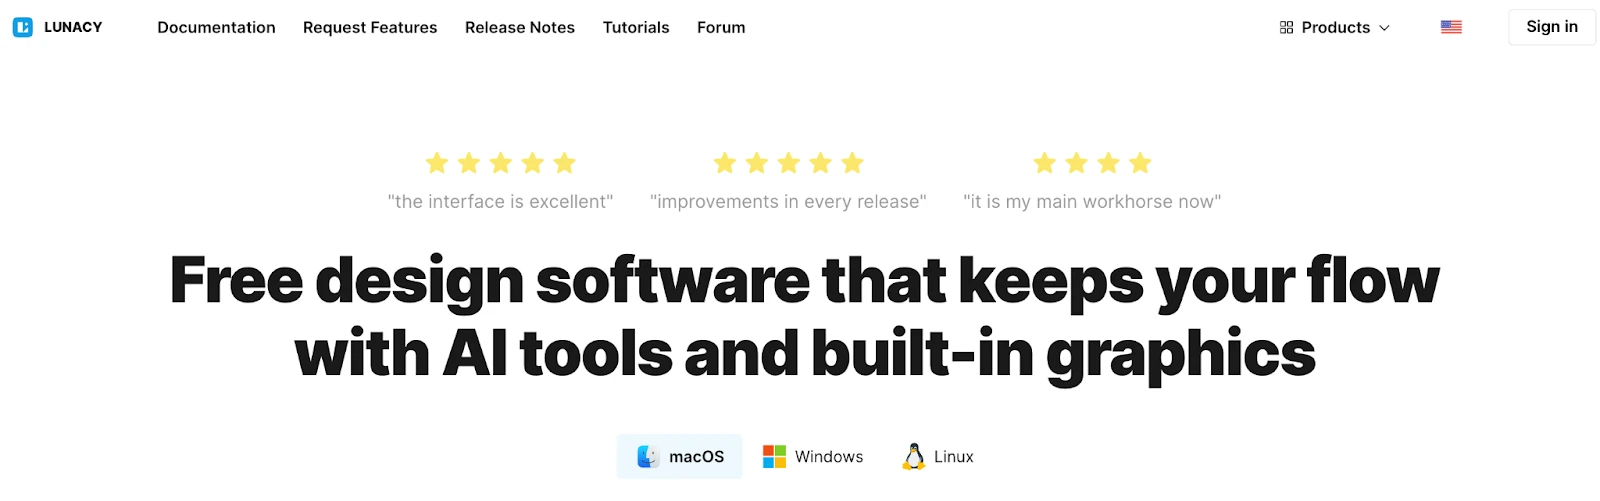This screenshot has width=1600, height=501.
Task: Open the Documentation page
Action: point(216,27)
